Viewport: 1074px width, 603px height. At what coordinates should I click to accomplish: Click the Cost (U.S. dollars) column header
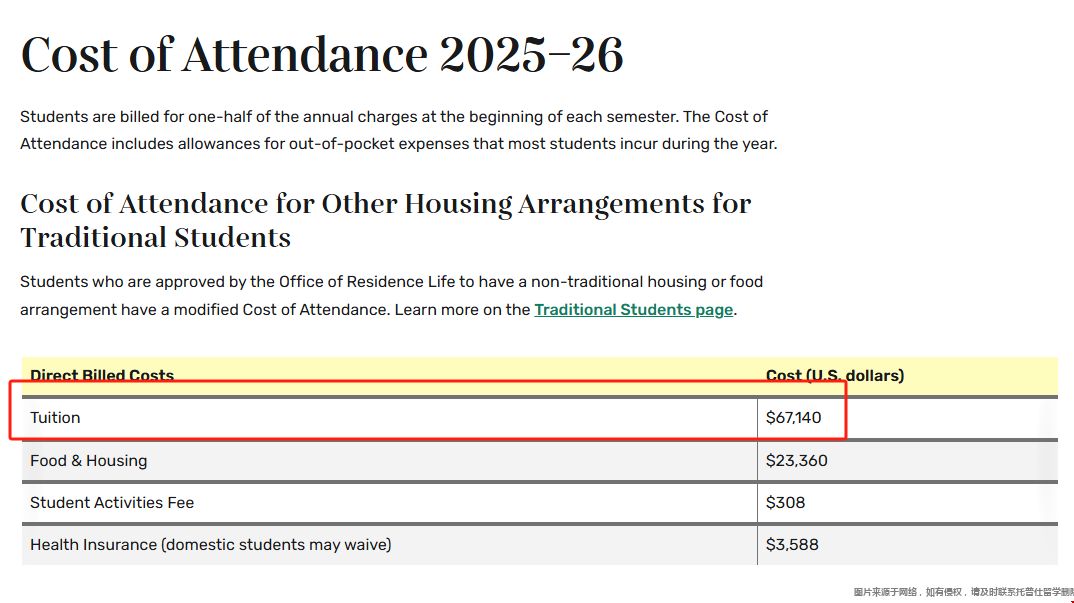coord(834,376)
